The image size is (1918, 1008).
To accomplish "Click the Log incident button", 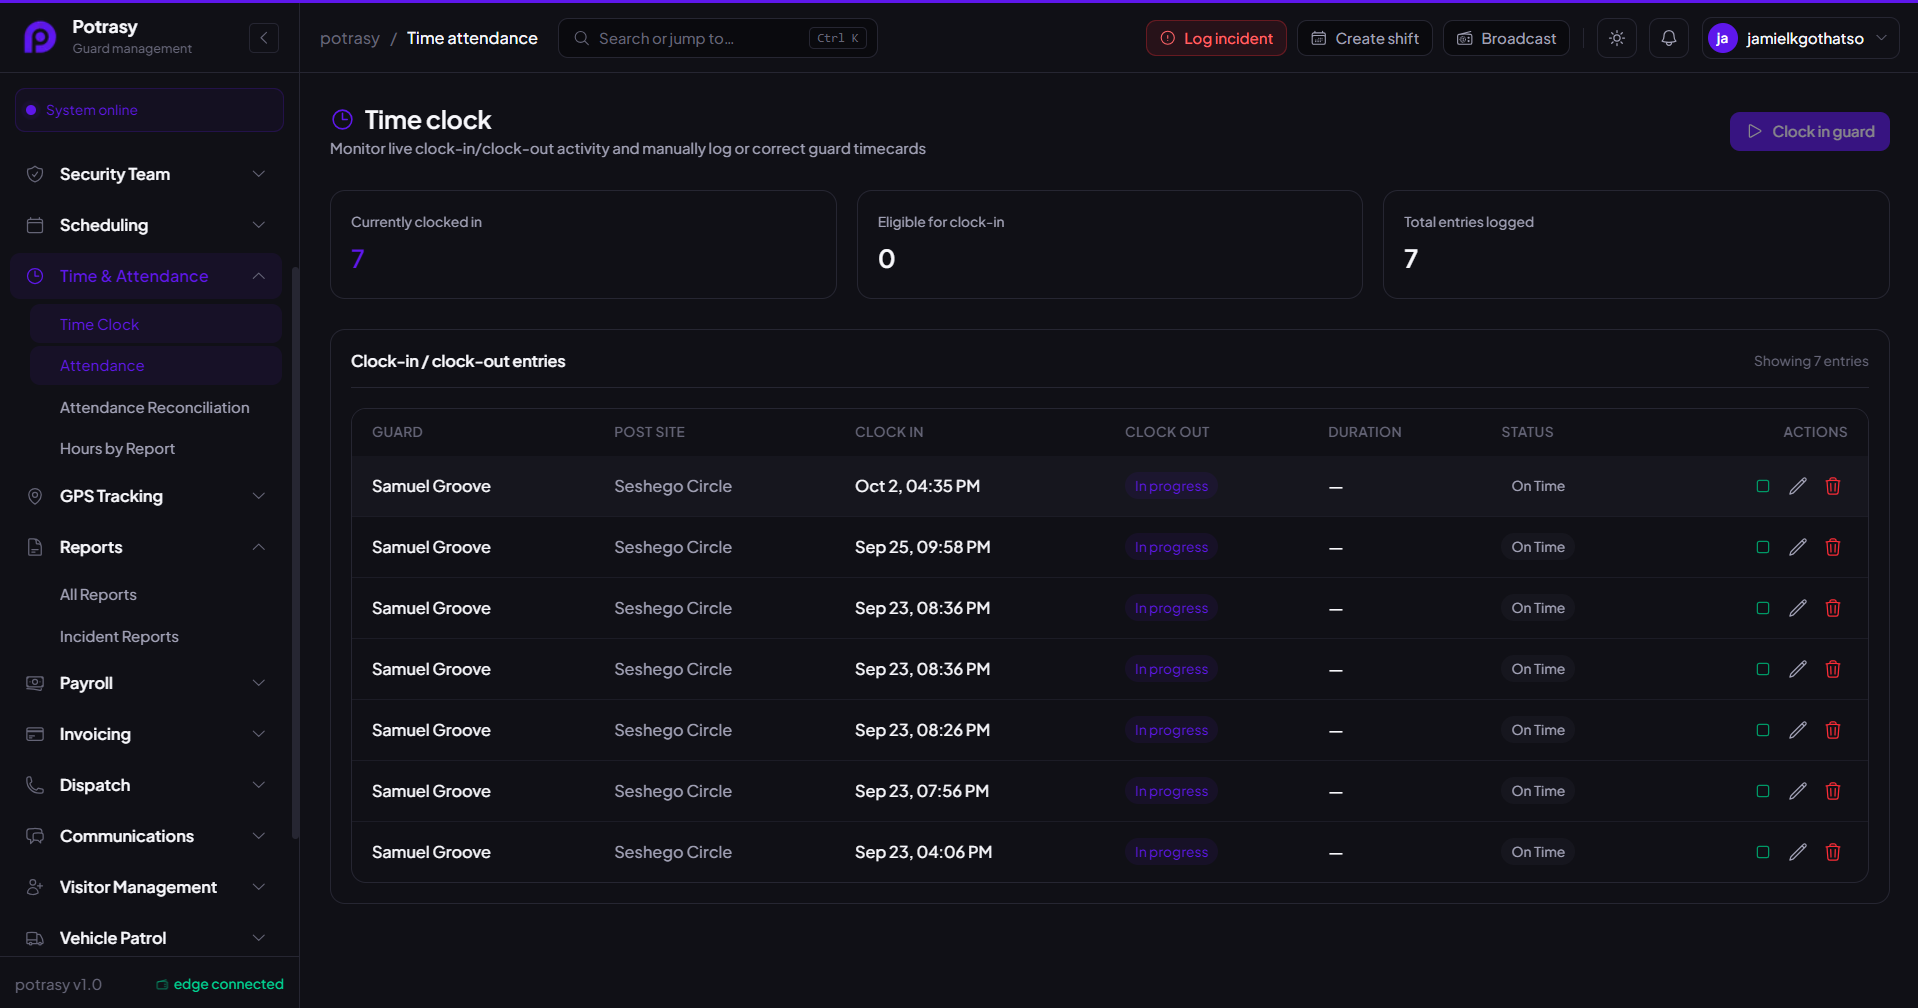I will pyautogui.click(x=1216, y=38).
